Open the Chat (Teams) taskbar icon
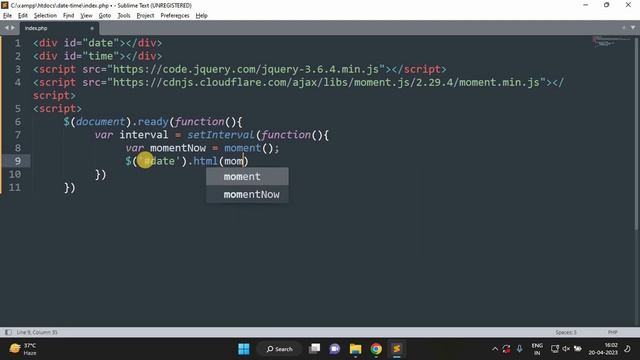Viewport: 640px width, 360px height. point(335,349)
